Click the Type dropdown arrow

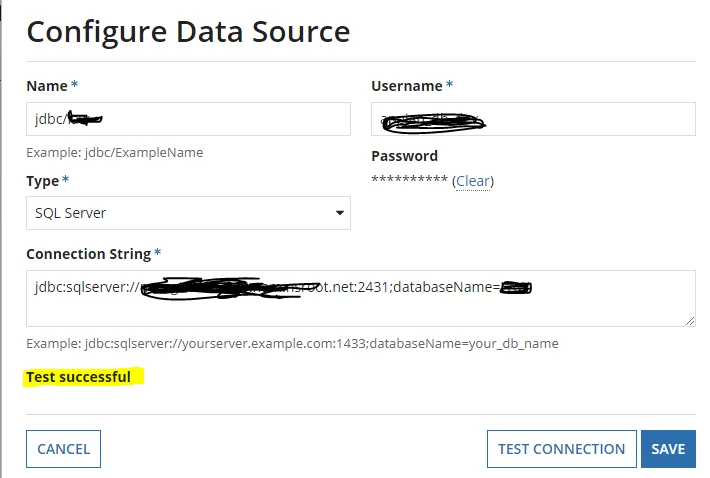tap(340, 213)
